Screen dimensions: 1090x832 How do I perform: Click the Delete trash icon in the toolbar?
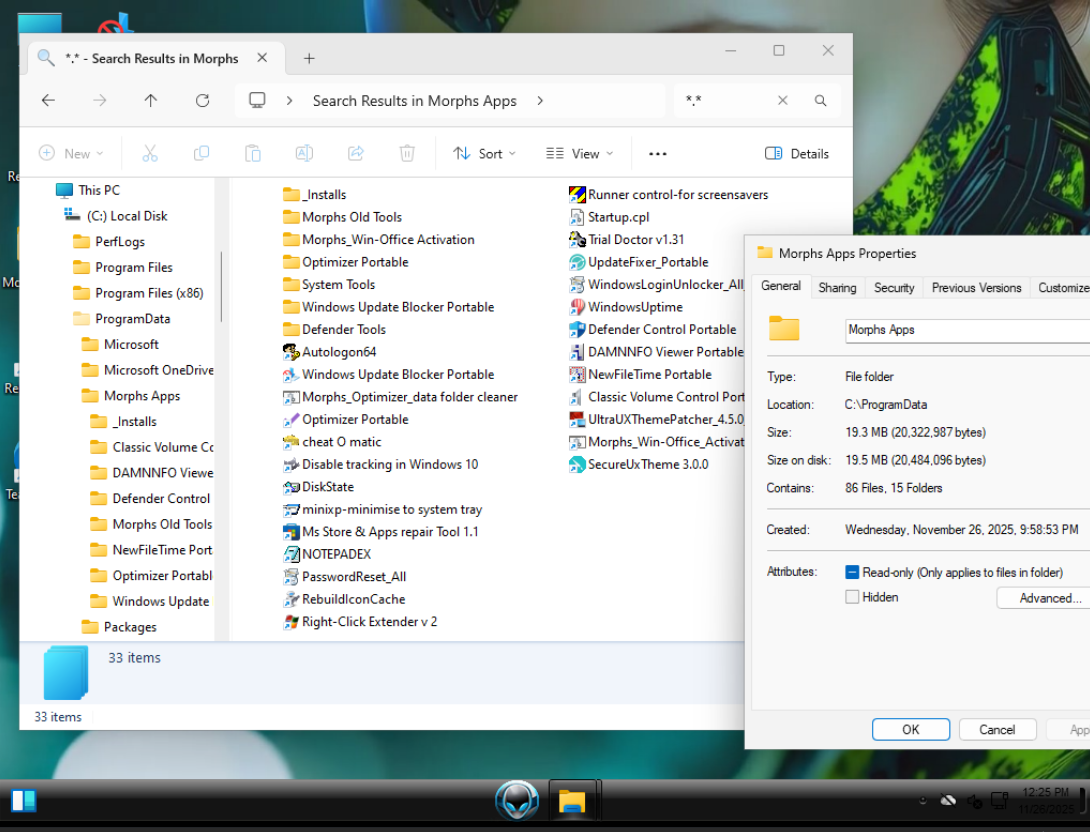click(x=407, y=153)
